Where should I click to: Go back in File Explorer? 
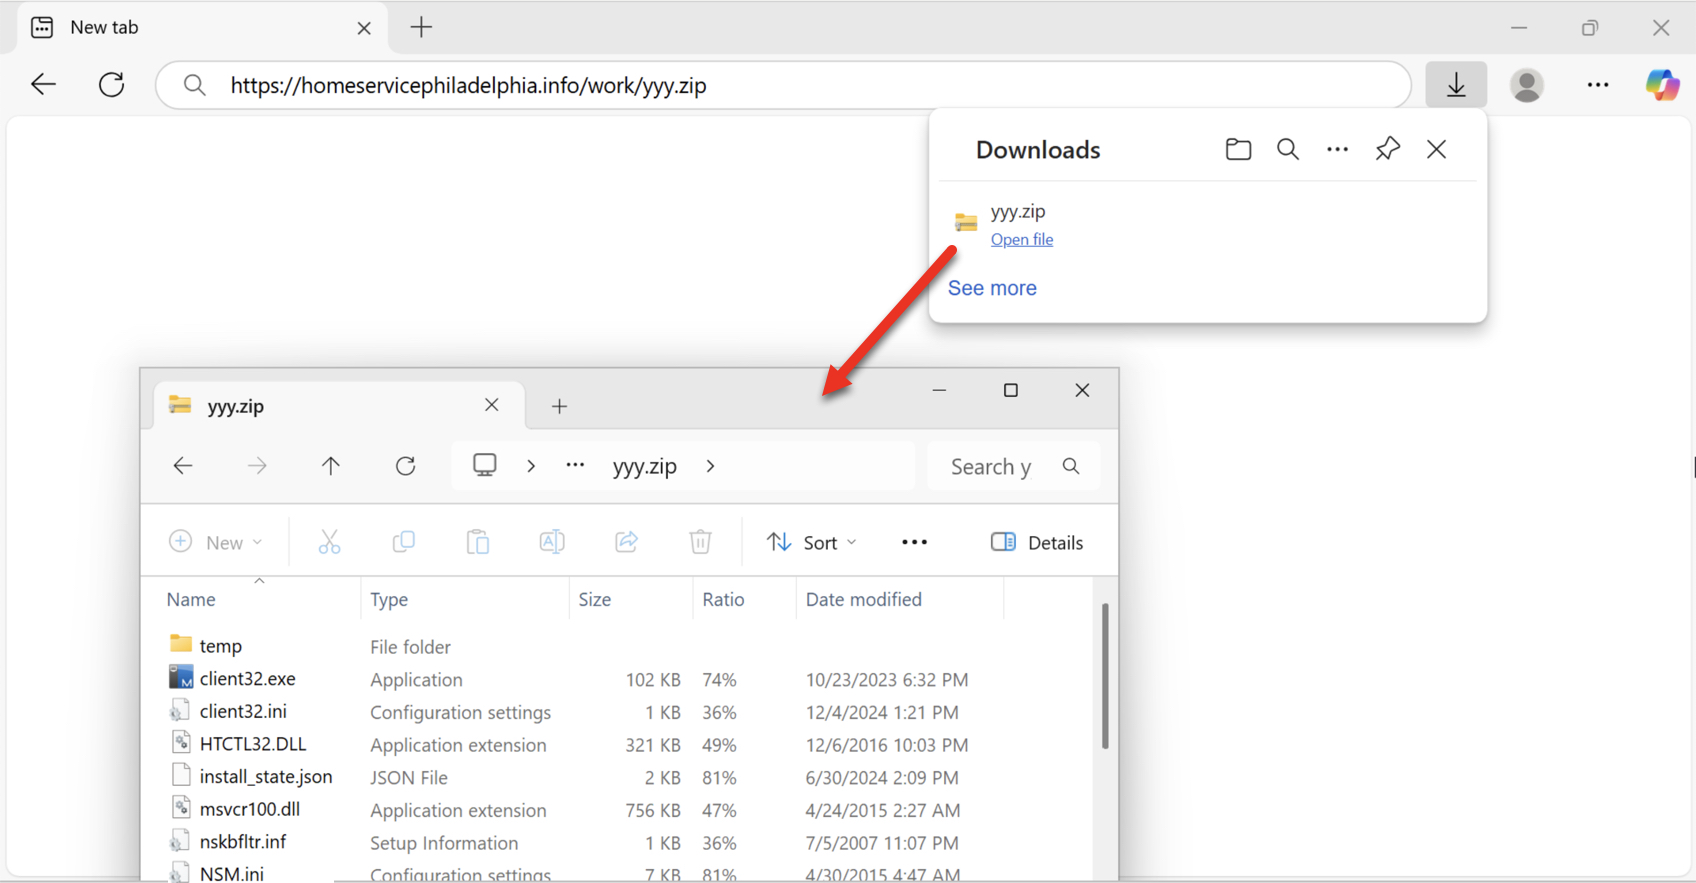(x=183, y=466)
